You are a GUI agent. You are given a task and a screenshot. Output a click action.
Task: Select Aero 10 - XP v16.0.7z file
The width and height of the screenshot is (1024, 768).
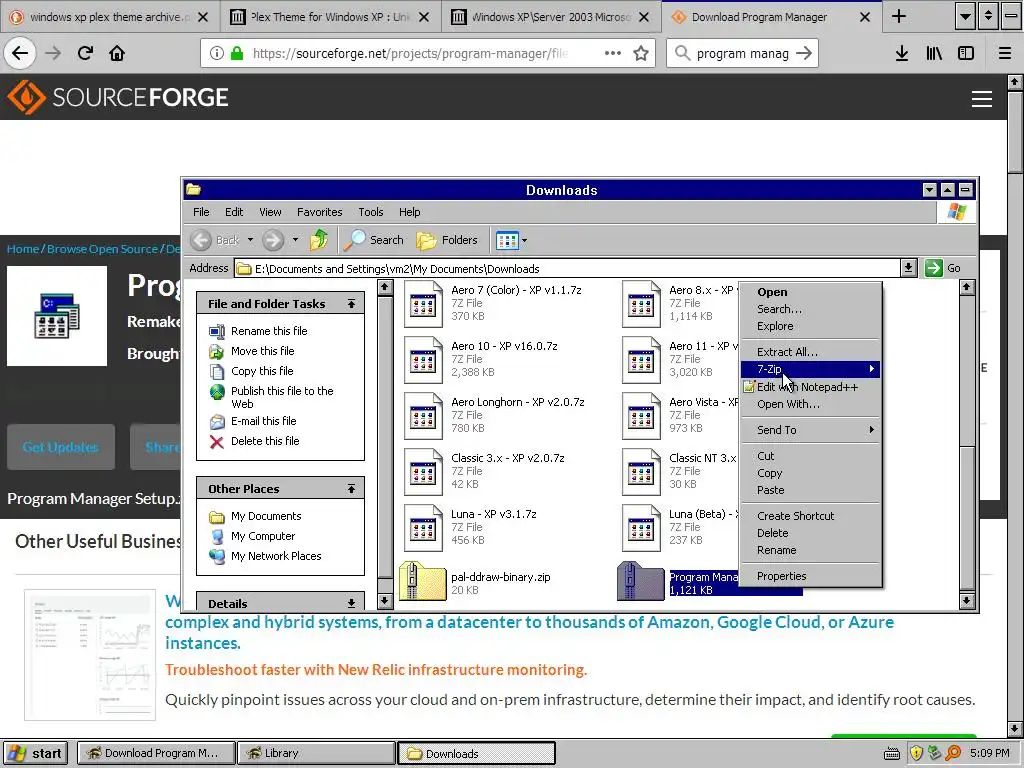click(481, 359)
